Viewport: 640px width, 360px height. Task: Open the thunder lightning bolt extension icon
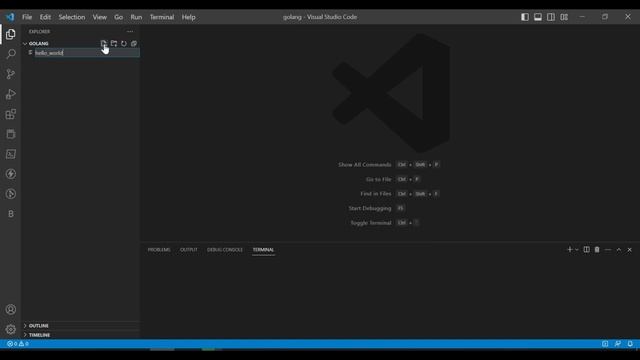pyautogui.click(x=11, y=174)
